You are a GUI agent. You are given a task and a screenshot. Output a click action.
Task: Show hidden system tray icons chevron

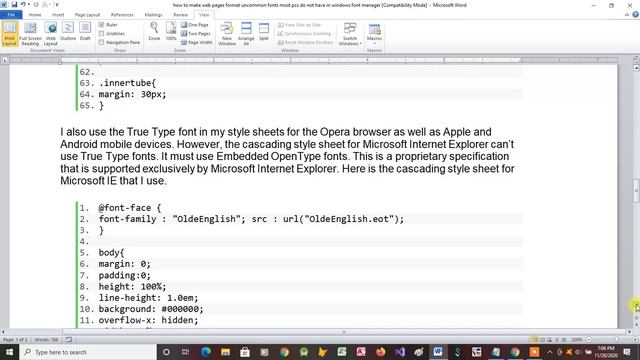[550, 352]
